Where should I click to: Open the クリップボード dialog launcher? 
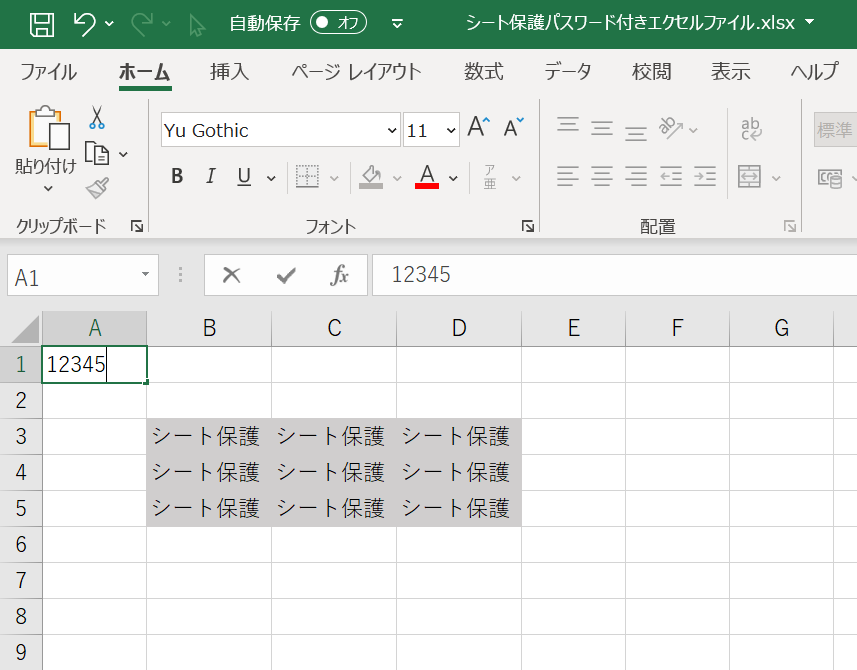coord(137,226)
